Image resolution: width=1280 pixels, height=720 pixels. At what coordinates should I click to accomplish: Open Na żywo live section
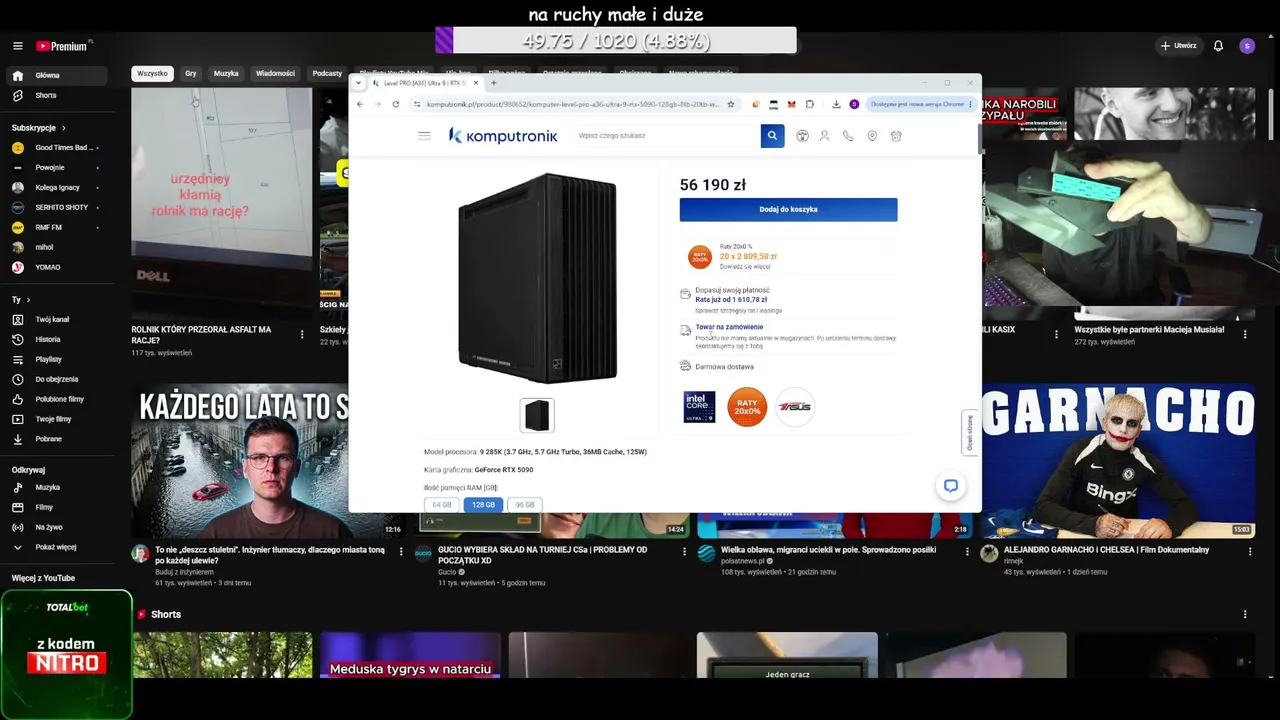[48, 527]
